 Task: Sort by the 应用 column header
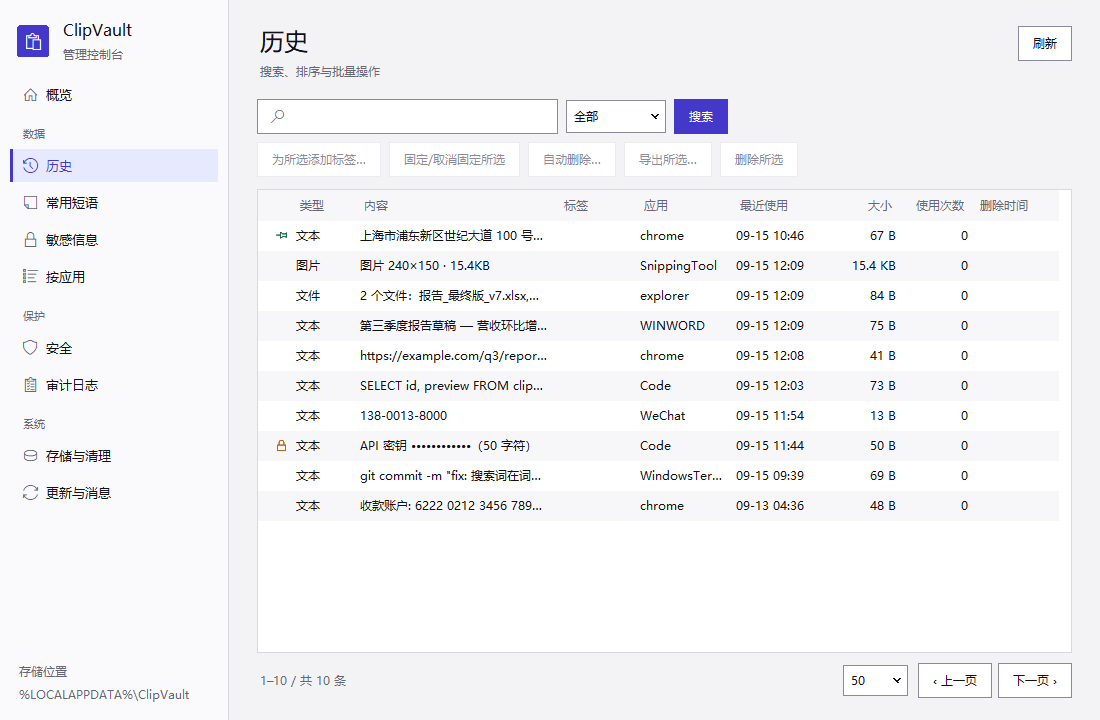[656, 206]
